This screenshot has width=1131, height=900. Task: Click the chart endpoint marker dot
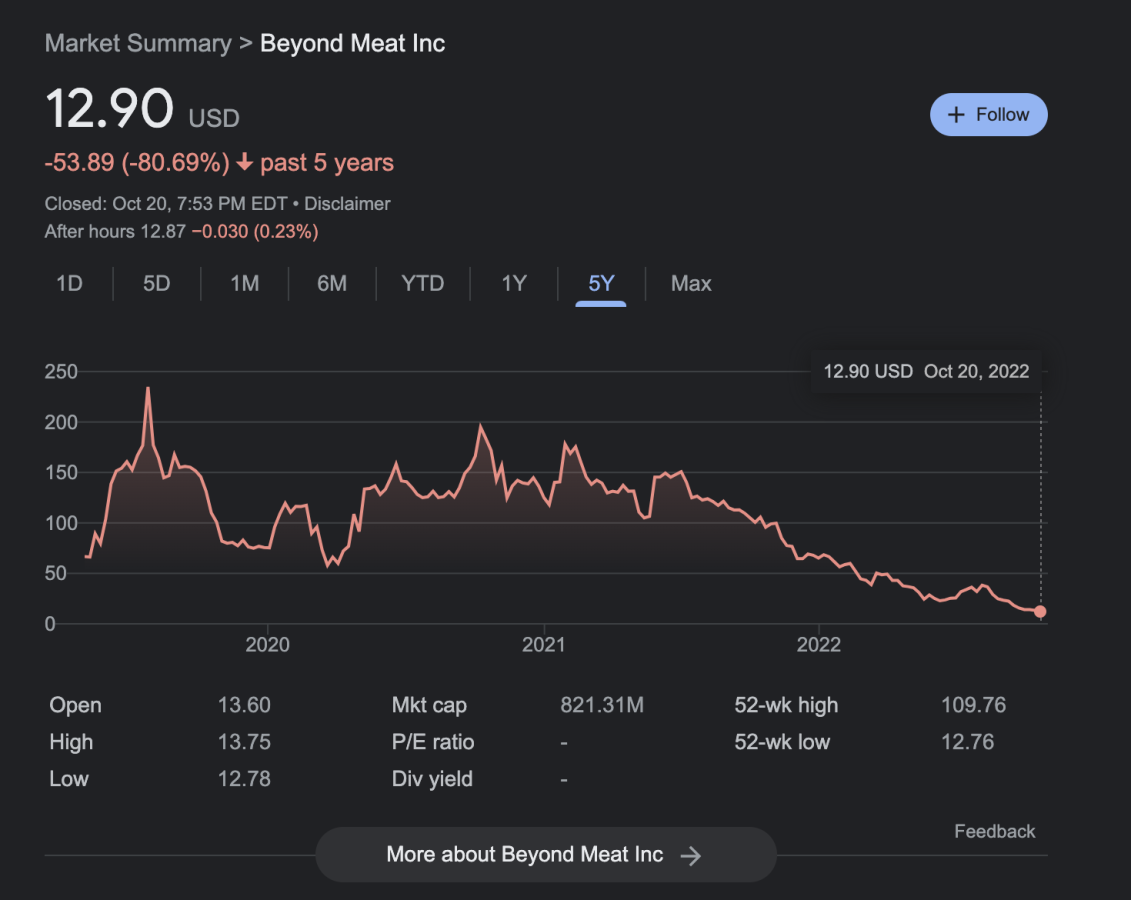[1040, 612]
